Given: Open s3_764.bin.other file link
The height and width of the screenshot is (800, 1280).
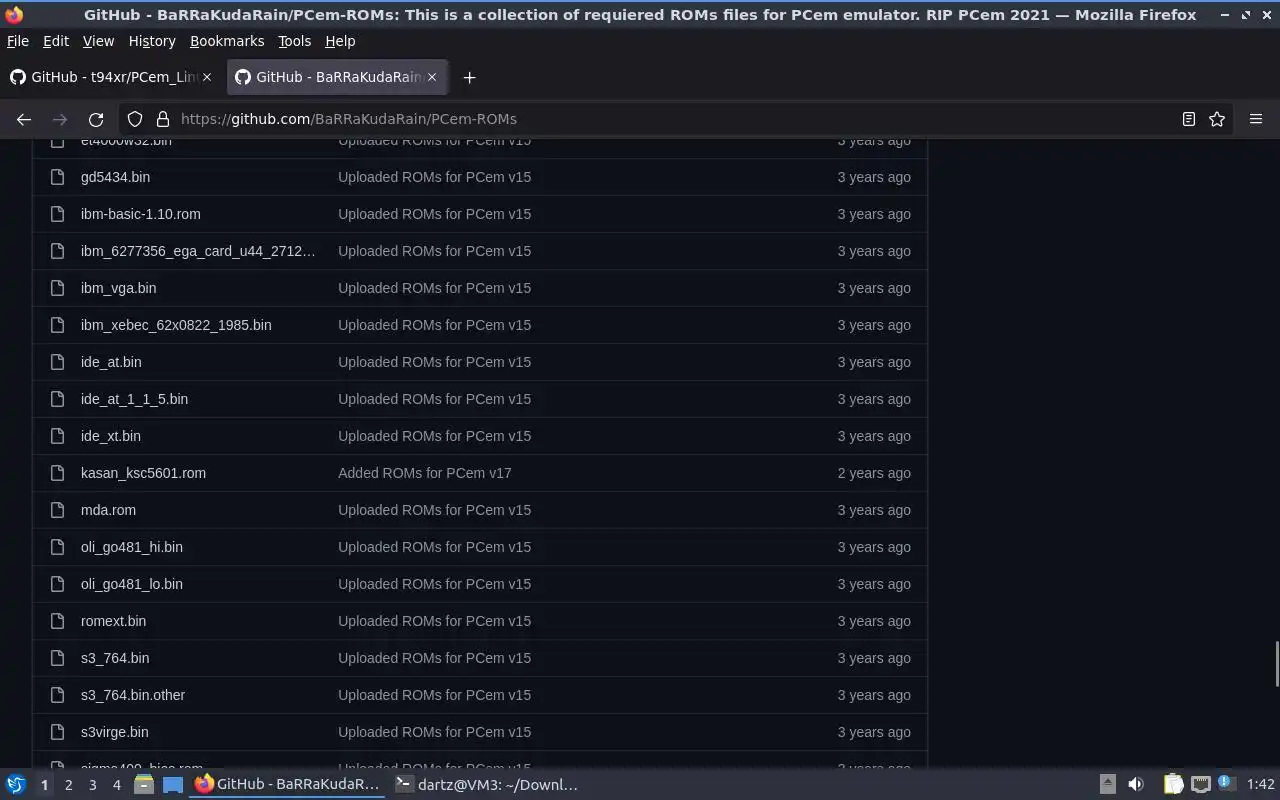Looking at the screenshot, I should [133, 695].
